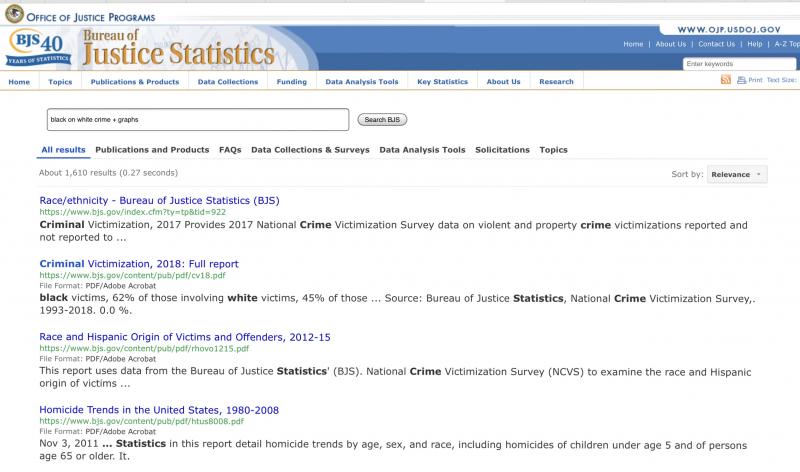Click the Text Size label
This screenshot has width=800, height=472.
(x=781, y=80)
